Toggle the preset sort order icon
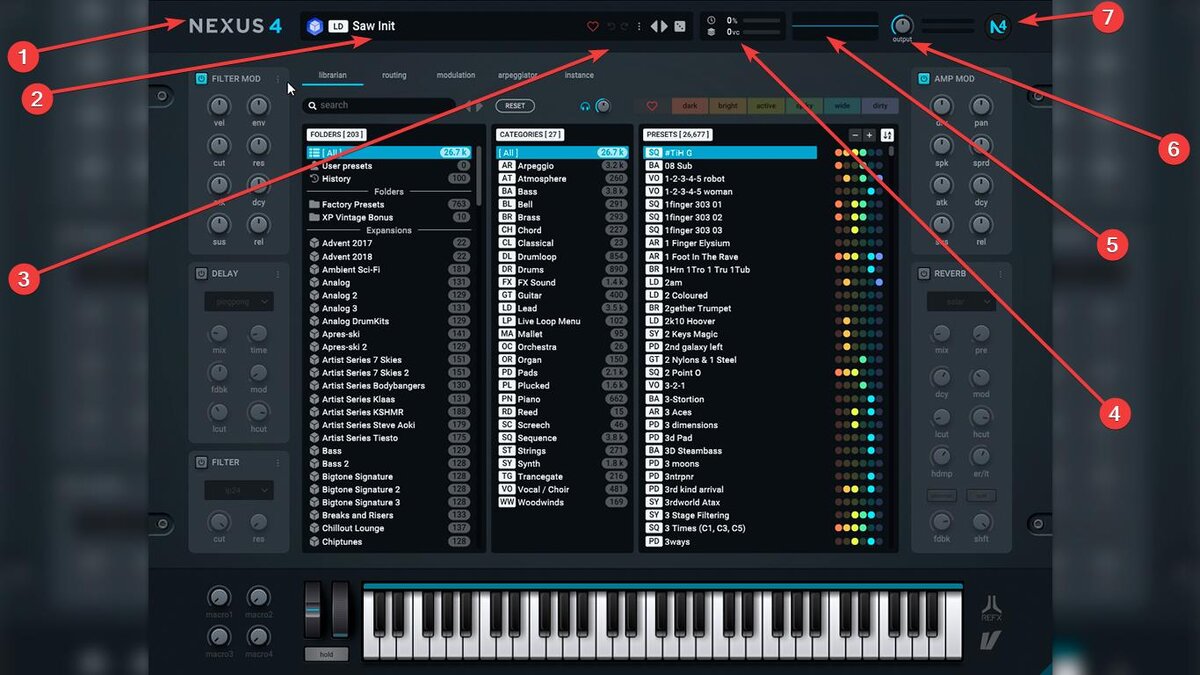The height and width of the screenshot is (675, 1200). (x=888, y=135)
